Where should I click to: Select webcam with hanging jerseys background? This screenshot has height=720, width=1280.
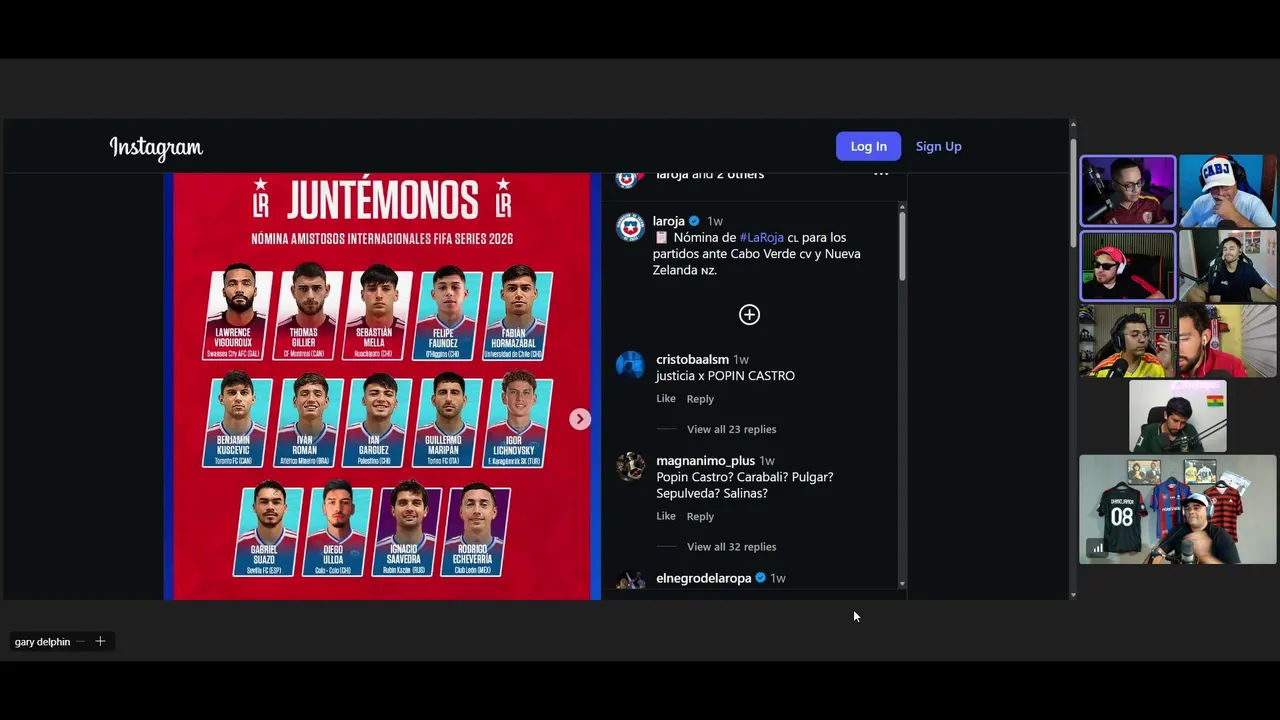(1177, 509)
